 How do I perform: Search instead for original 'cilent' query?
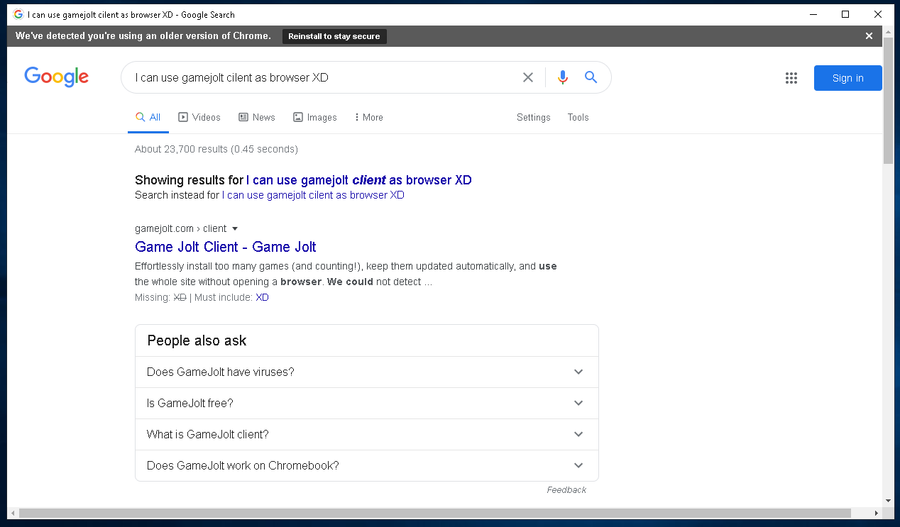pyautogui.click(x=313, y=195)
